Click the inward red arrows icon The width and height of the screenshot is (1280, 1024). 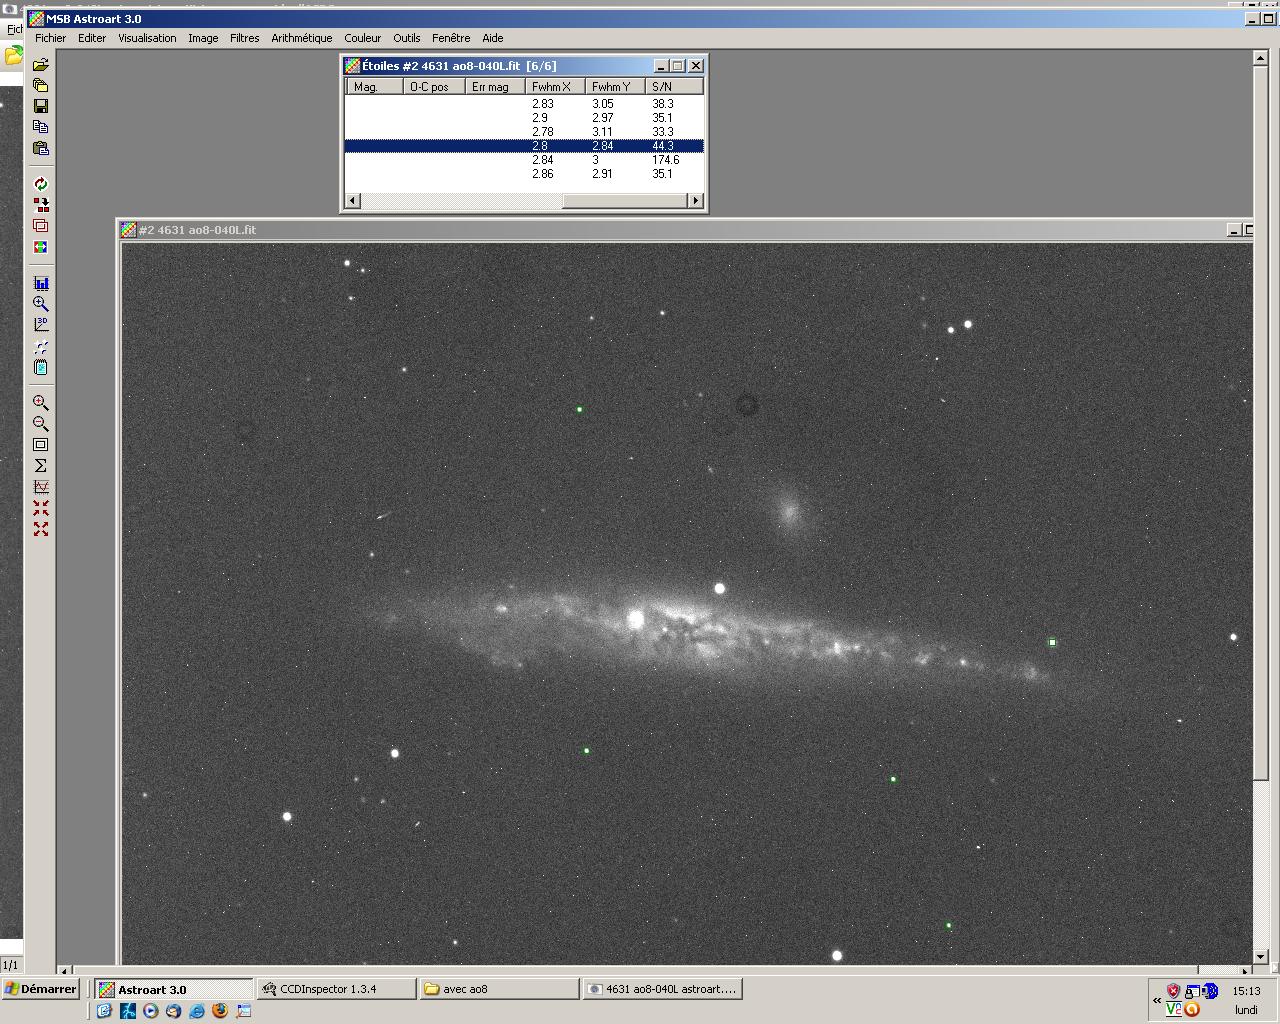click(x=41, y=508)
